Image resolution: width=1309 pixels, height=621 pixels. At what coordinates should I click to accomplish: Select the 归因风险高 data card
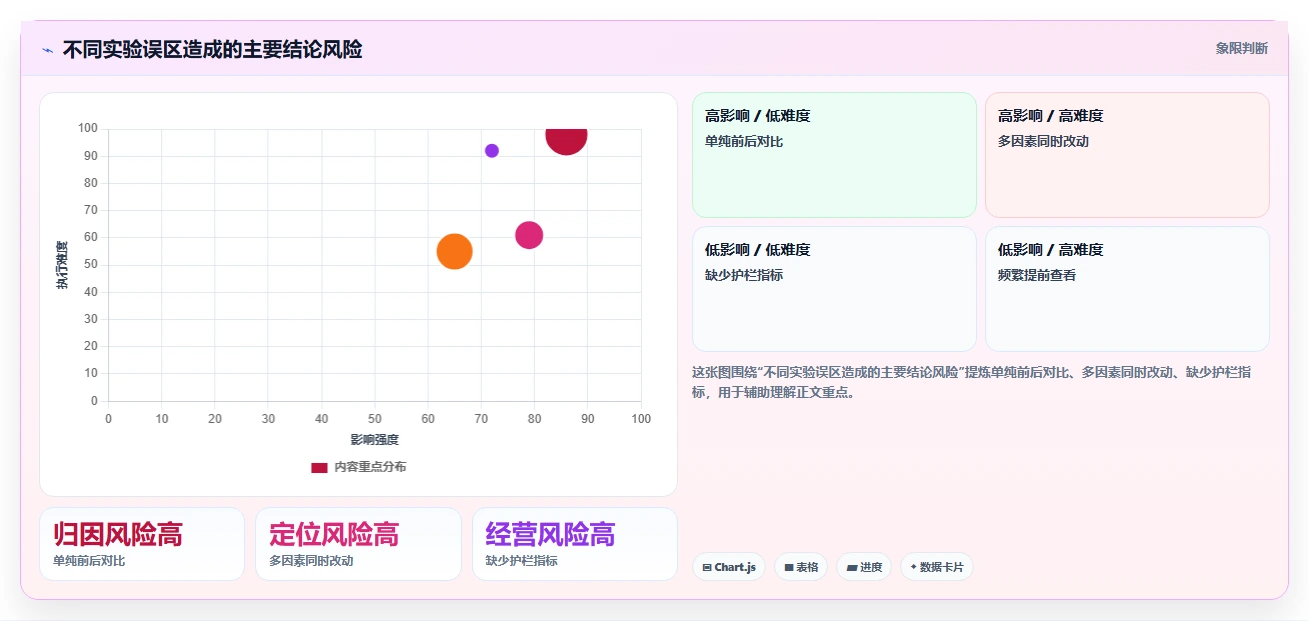coord(142,544)
